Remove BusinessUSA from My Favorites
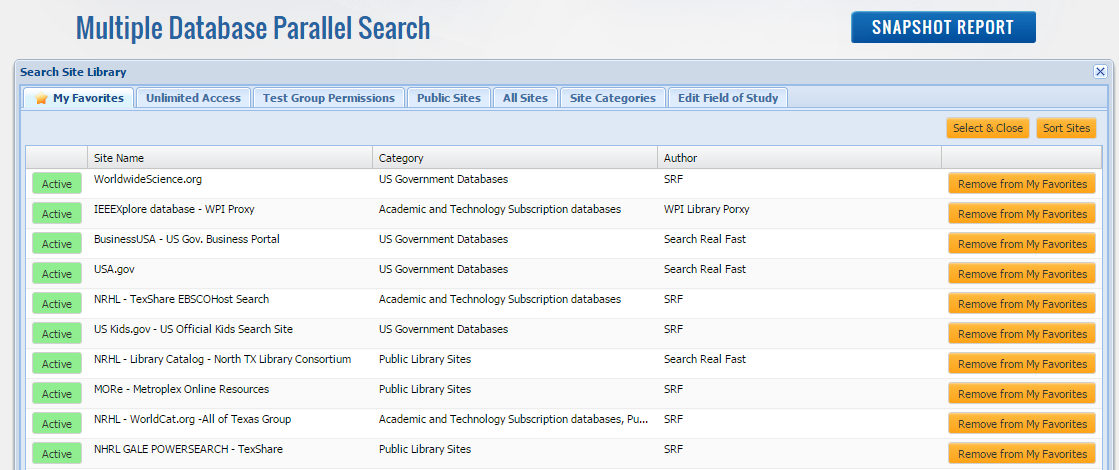 coord(1022,244)
